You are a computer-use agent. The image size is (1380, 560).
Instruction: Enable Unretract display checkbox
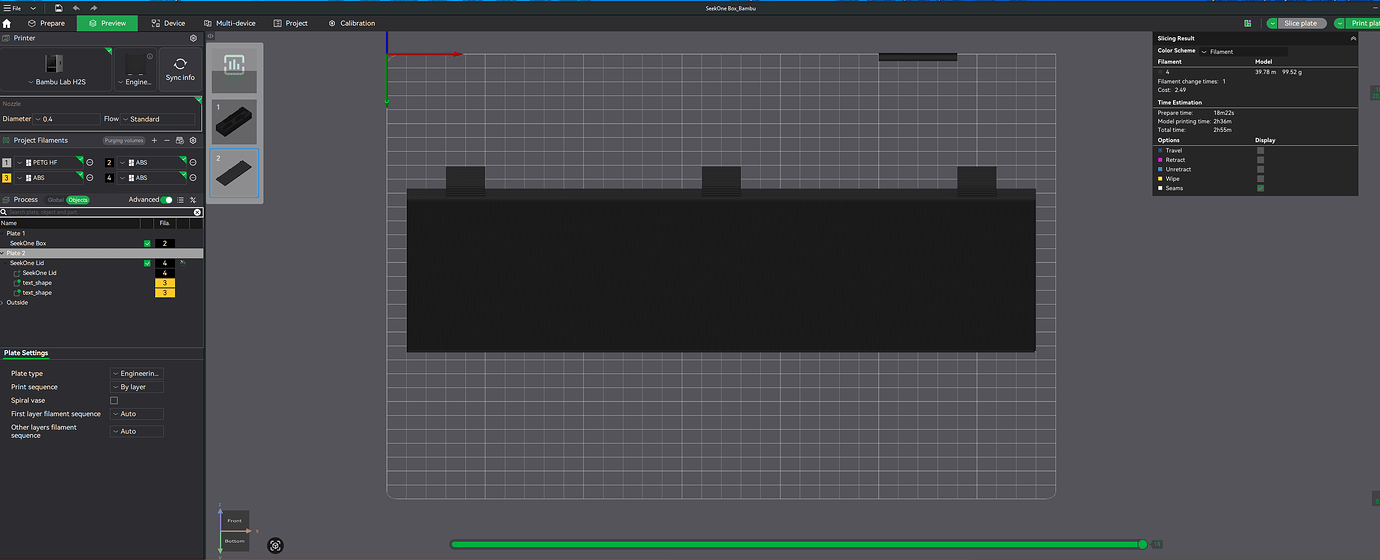pos(1260,169)
